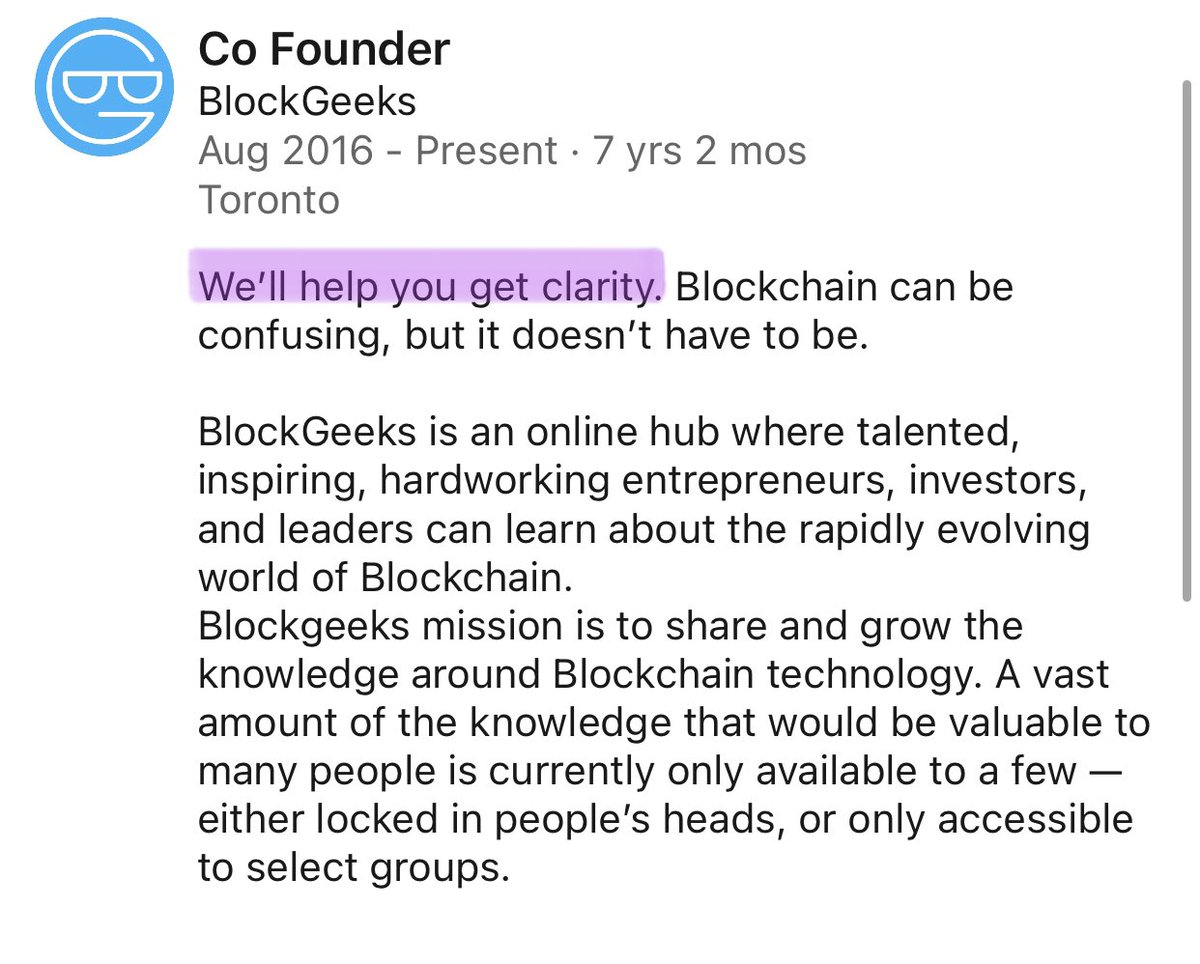Click "Blockchain can be" after the highlighted text
1200x964 pixels.
(845, 287)
